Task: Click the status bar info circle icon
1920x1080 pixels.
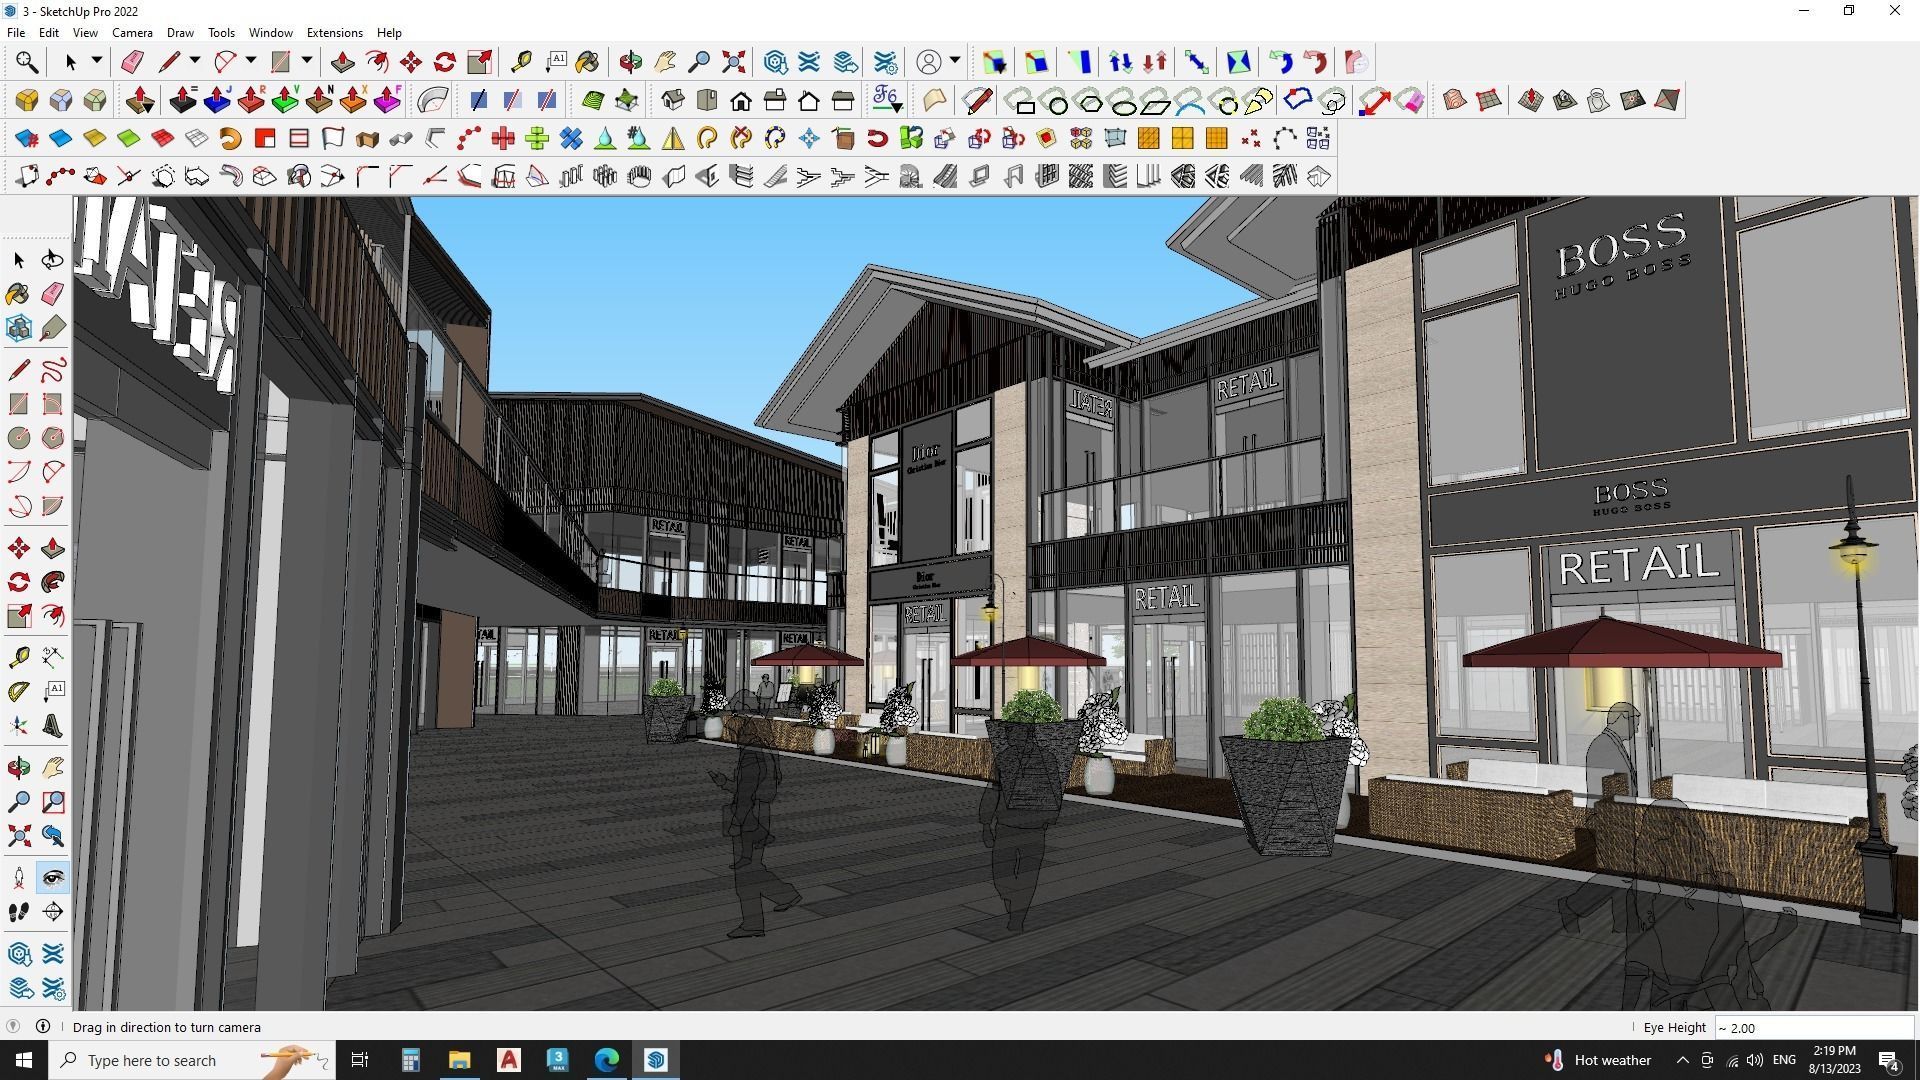Action: tap(43, 1026)
